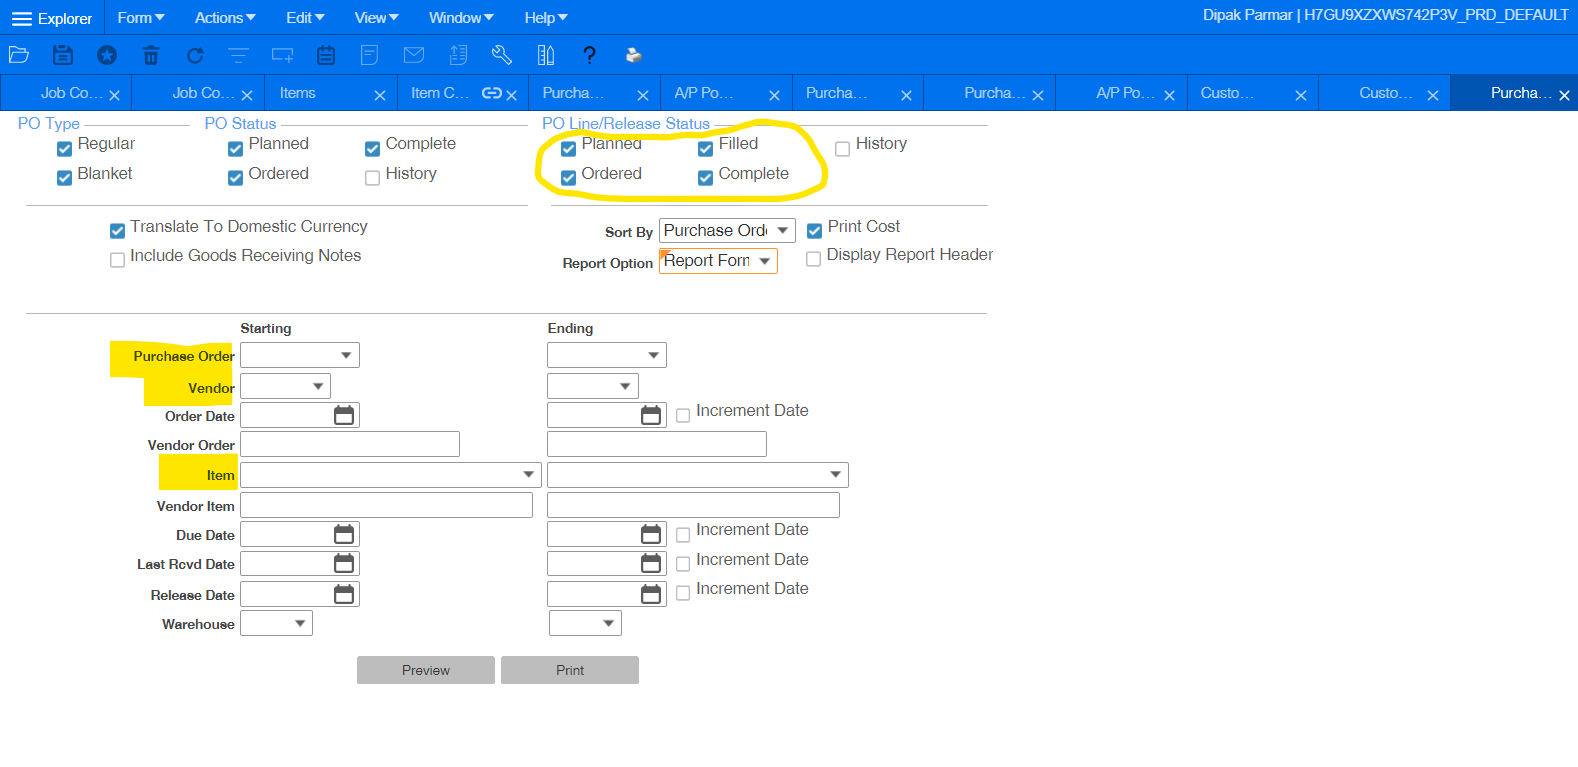Switch to the Items tab

[x=298, y=93]
